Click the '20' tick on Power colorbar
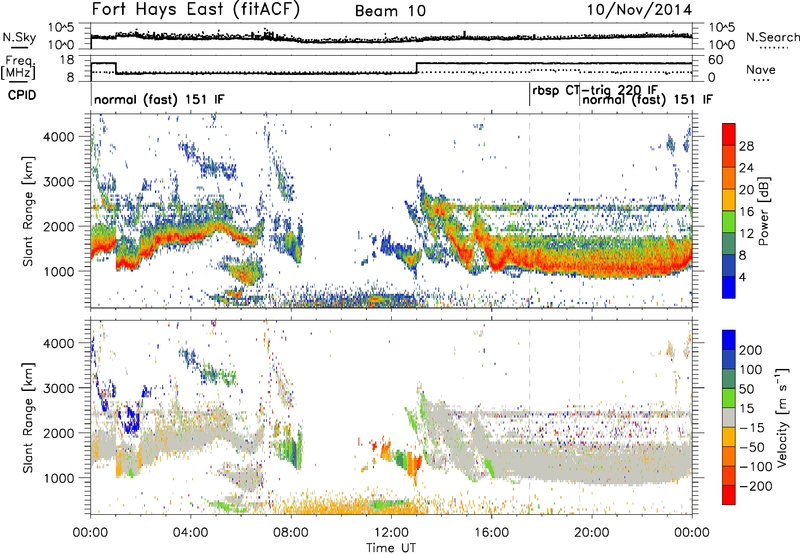This screenshot has height=554, width=800. point(746,190)
